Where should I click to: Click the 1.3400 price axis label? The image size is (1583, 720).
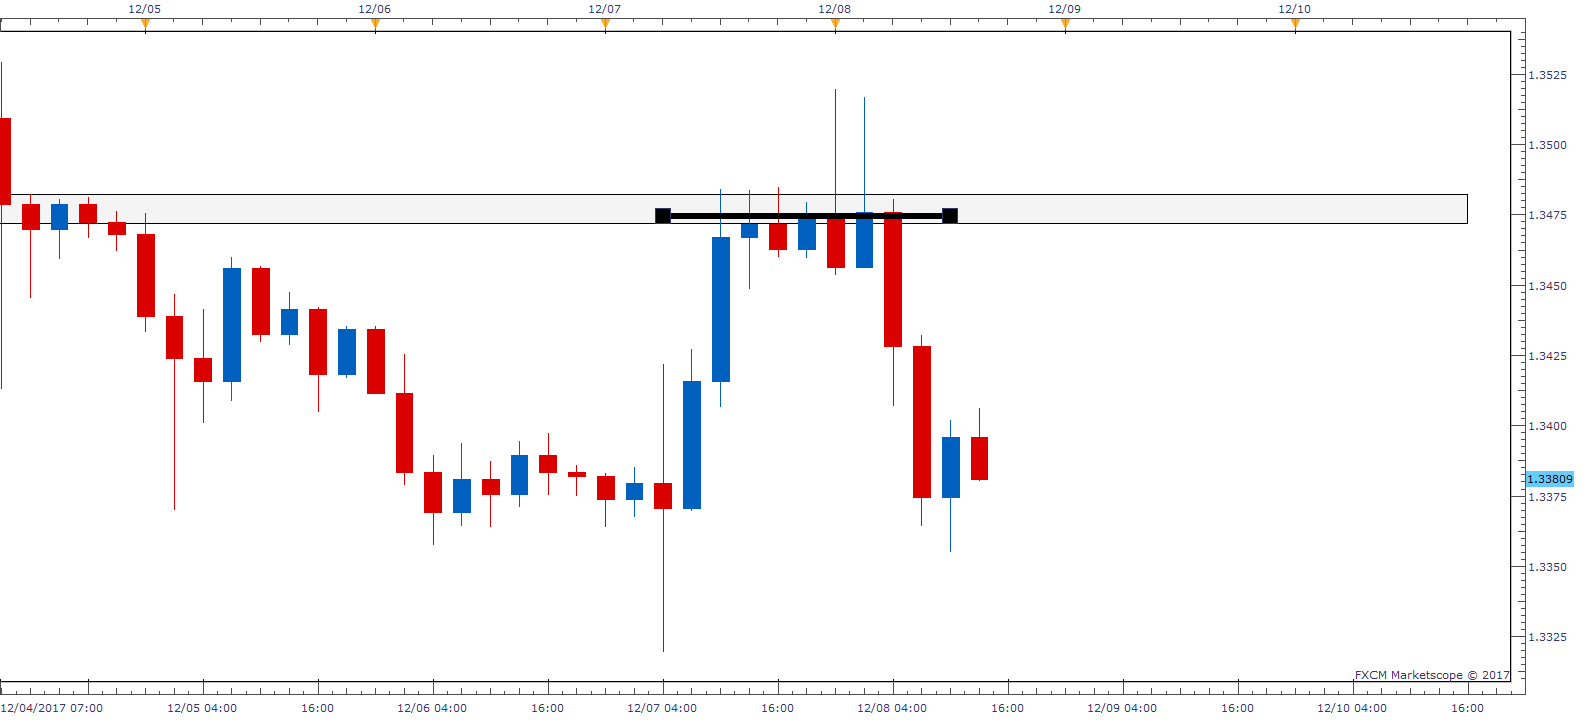pyautogui.click(x=1548, y=426)
